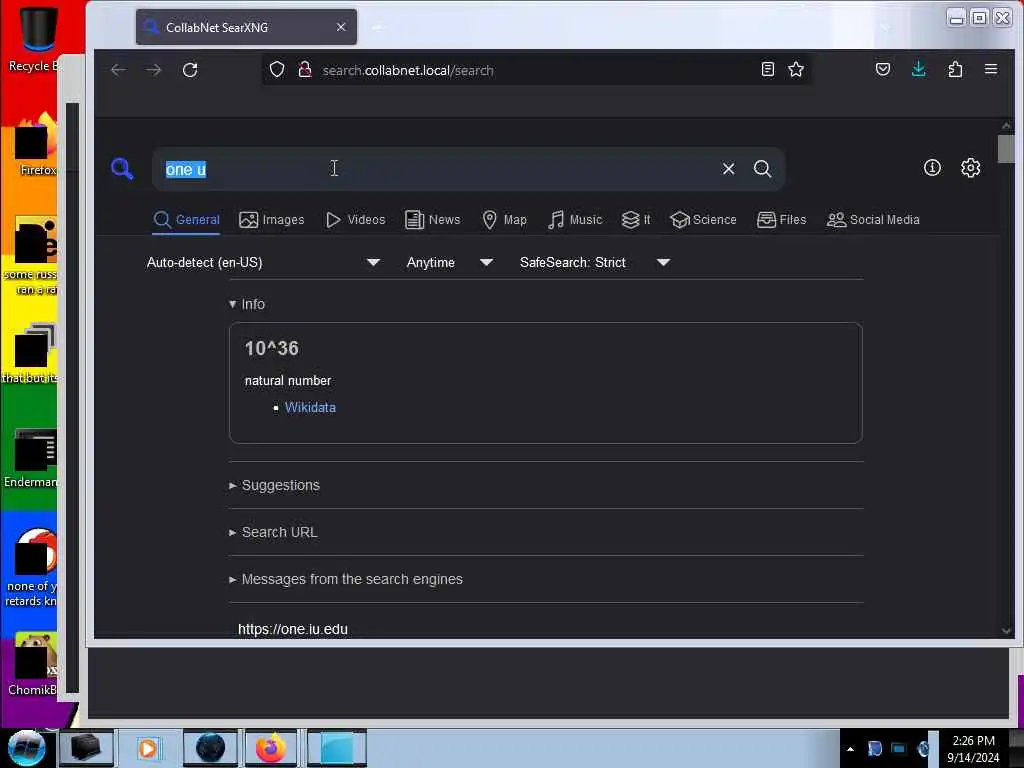1024x768 pixels.
Task: Open the Recycle Bin desktop icon
Action: pyautogui.click(x=38, y=38)
